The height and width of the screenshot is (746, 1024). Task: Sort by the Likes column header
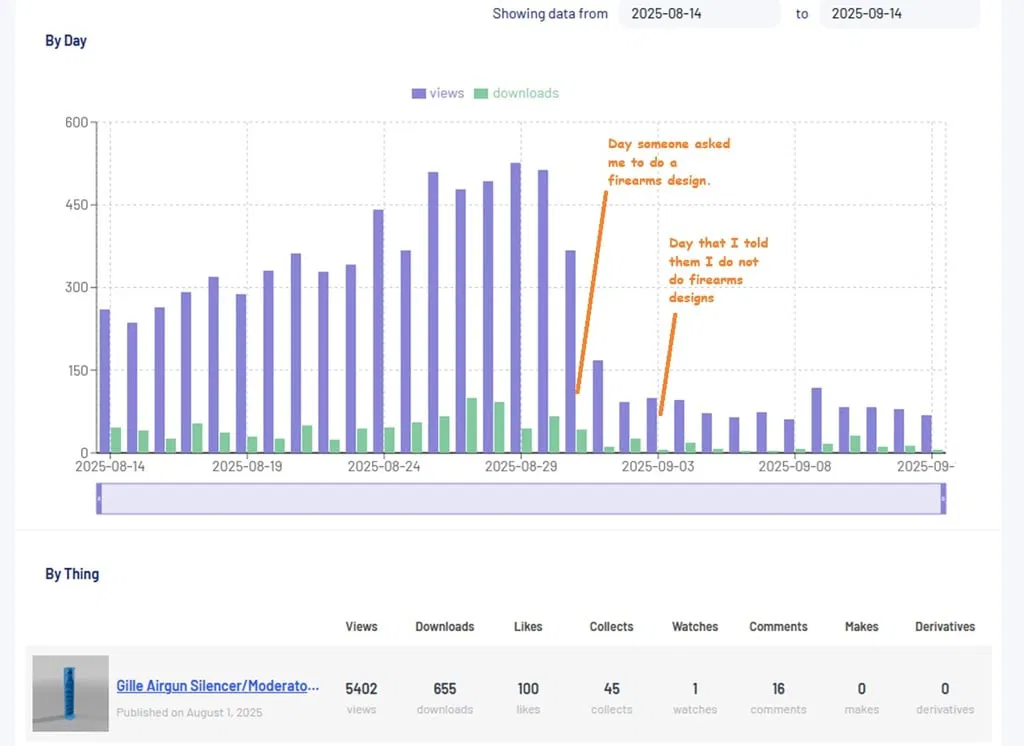click(528, 626)
